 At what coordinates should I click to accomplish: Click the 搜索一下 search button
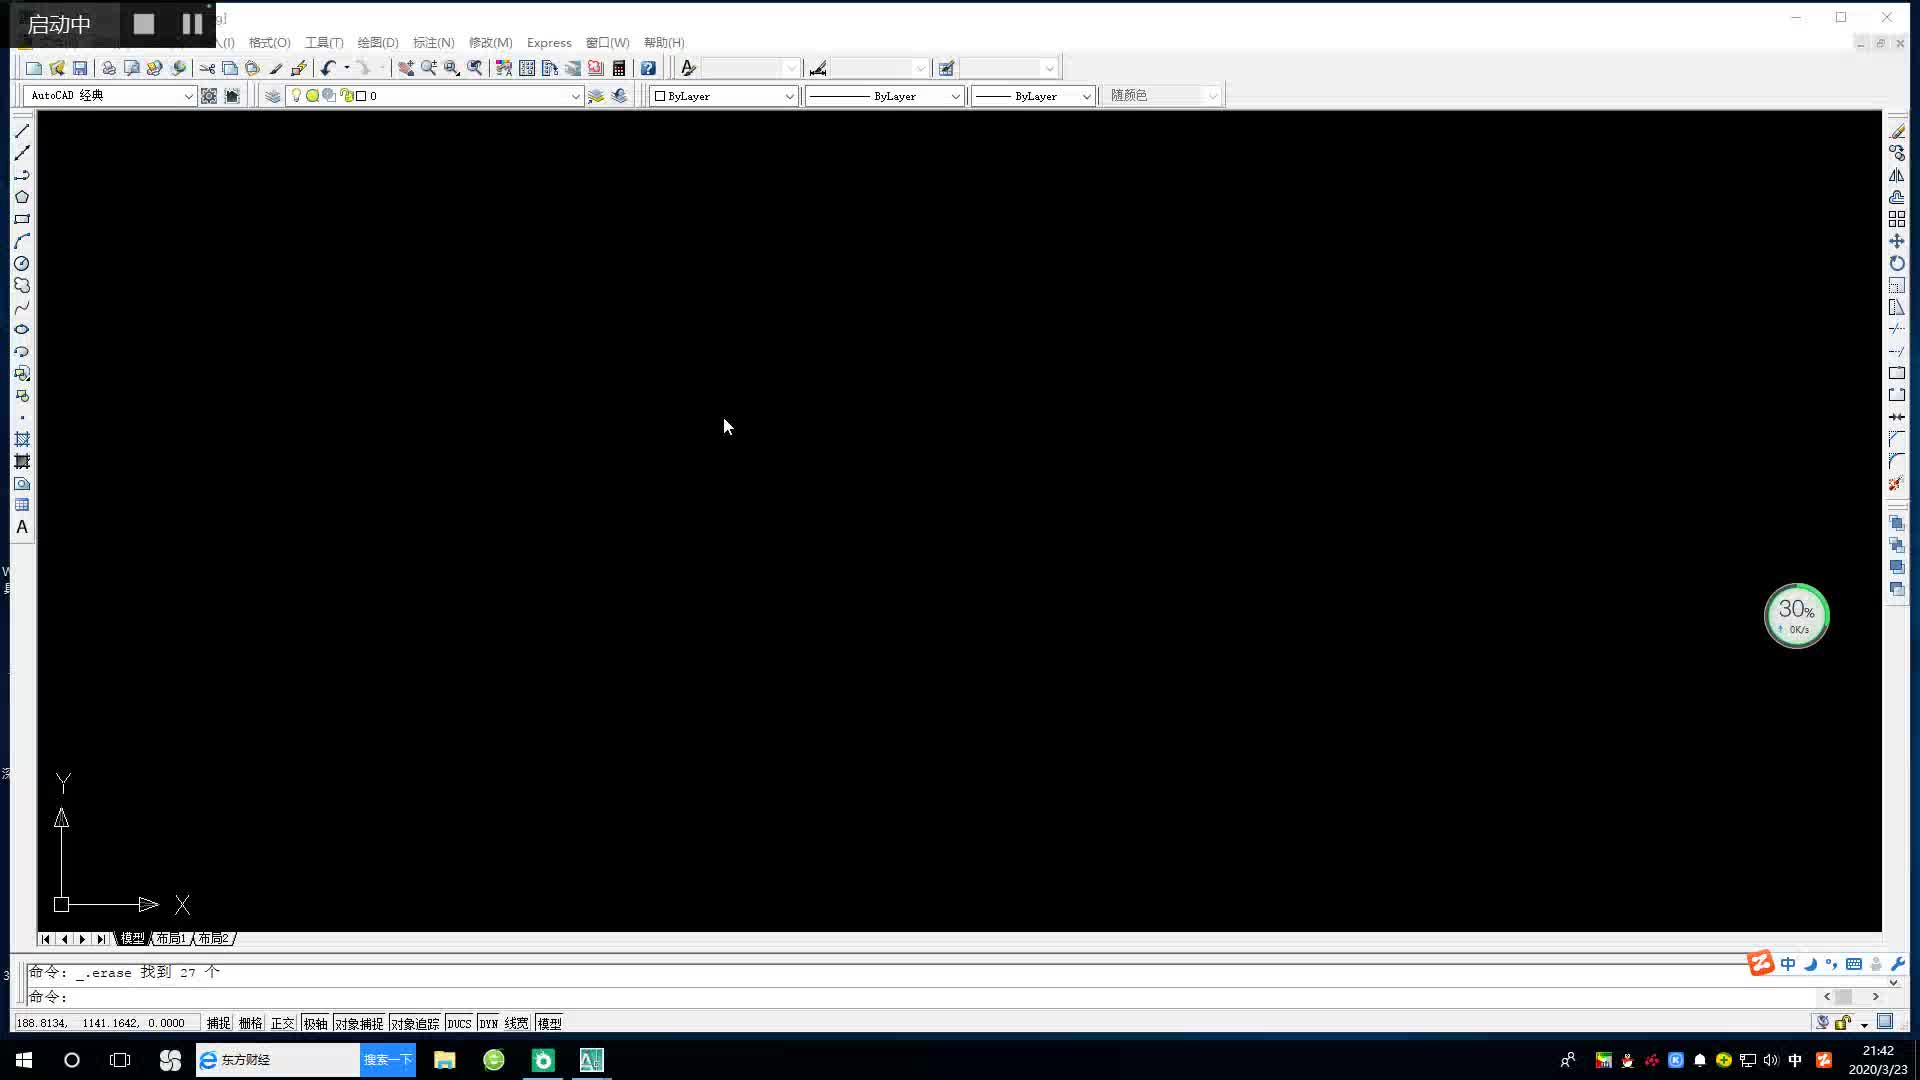click(x=387, y=1060)
